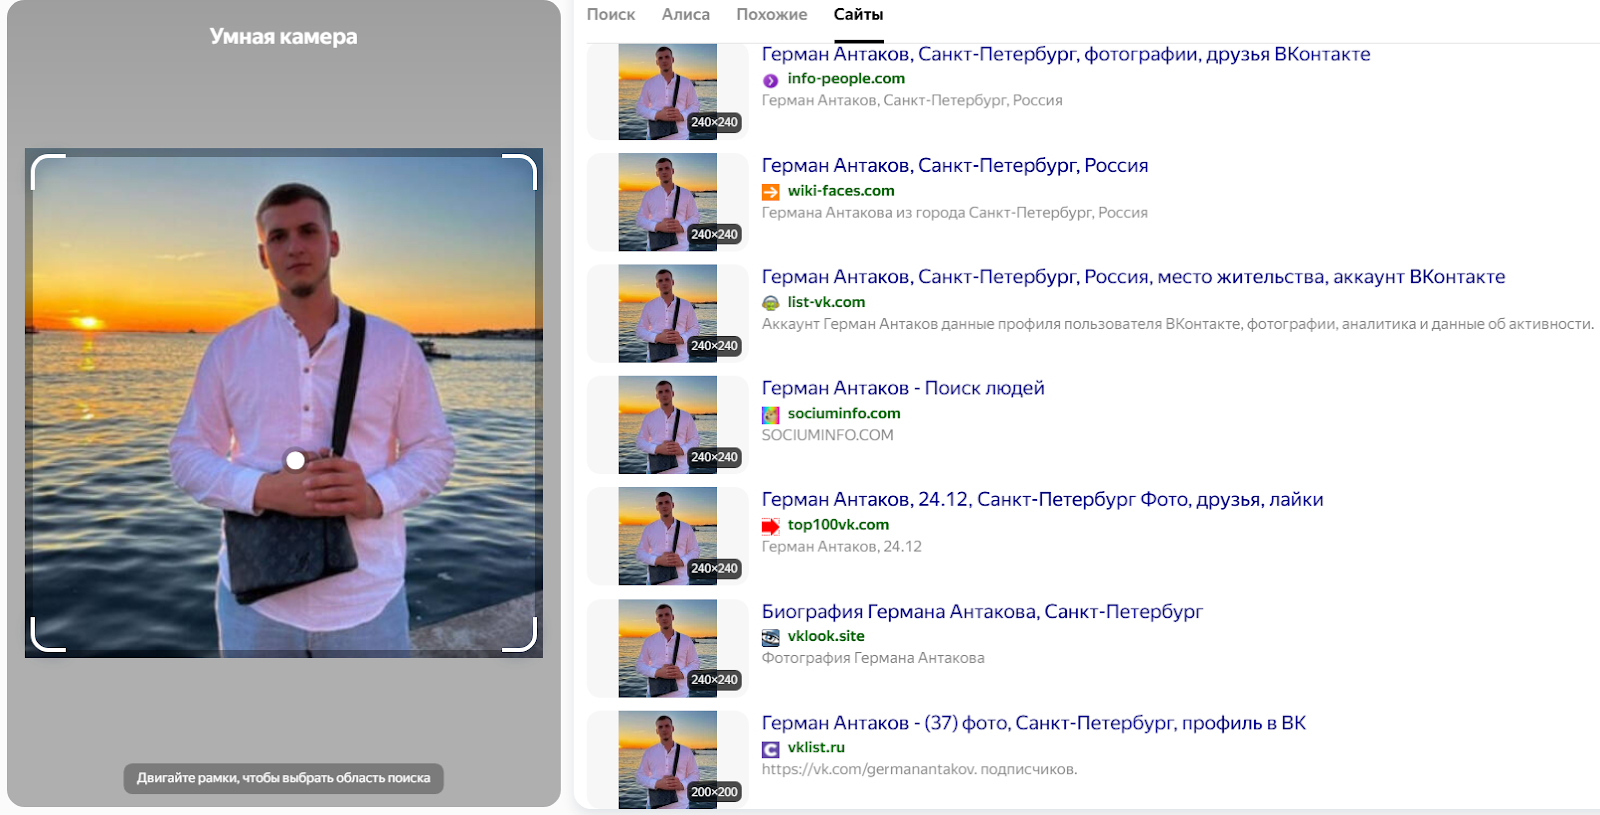
Task: Visit the top100vk.com domain link
Action: 837,525
